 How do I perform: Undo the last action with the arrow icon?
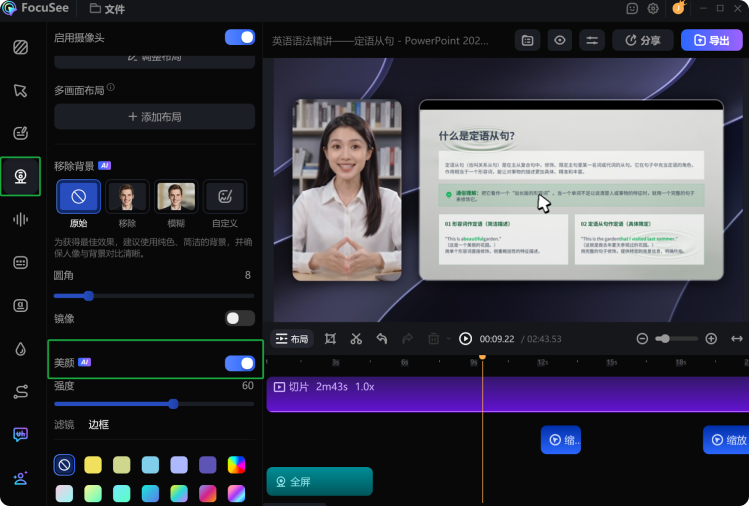382,339
